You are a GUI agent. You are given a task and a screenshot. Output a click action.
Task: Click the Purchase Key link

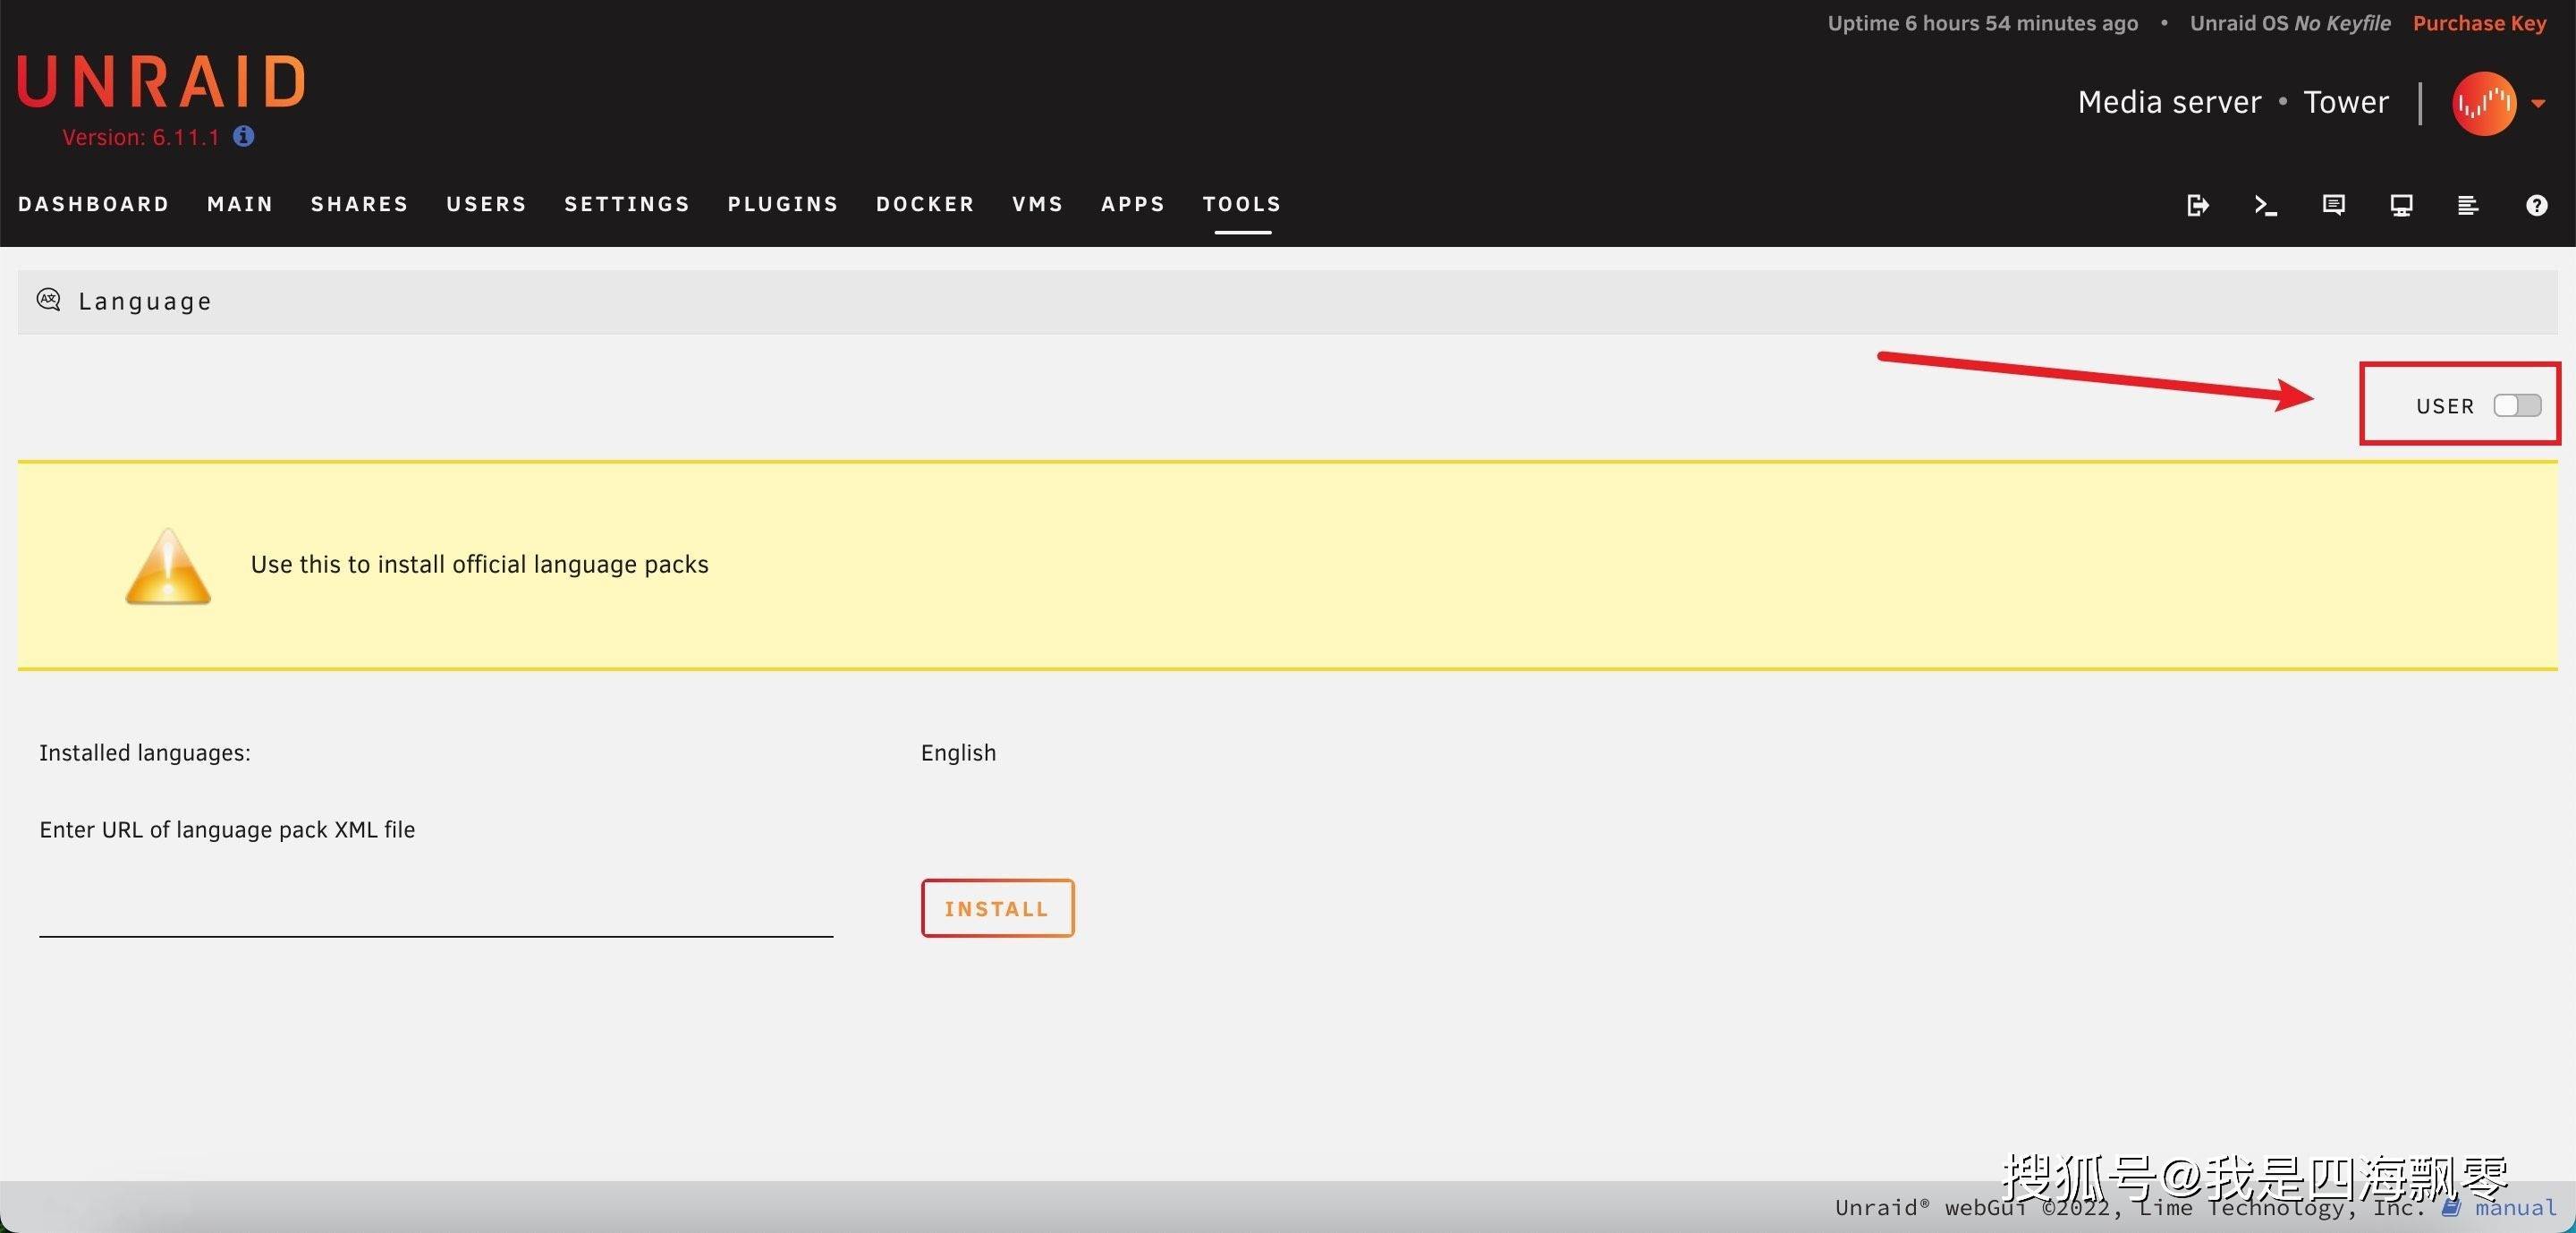[2479, 23]
